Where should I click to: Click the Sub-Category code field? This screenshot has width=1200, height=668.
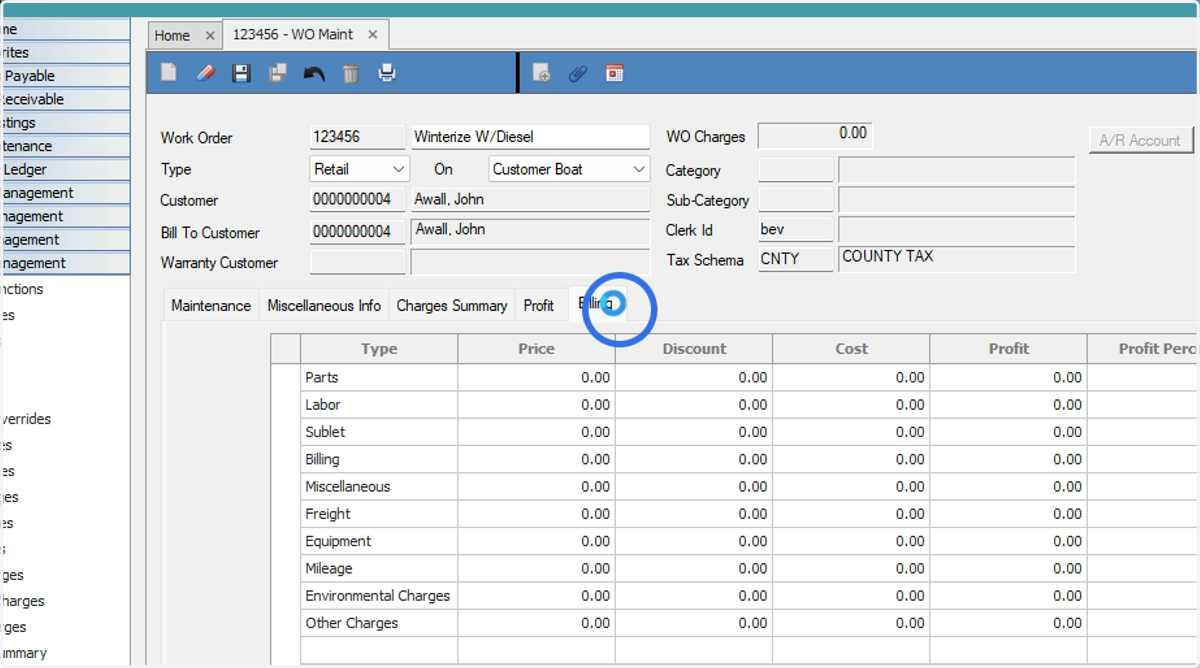[x=796, y=200]
